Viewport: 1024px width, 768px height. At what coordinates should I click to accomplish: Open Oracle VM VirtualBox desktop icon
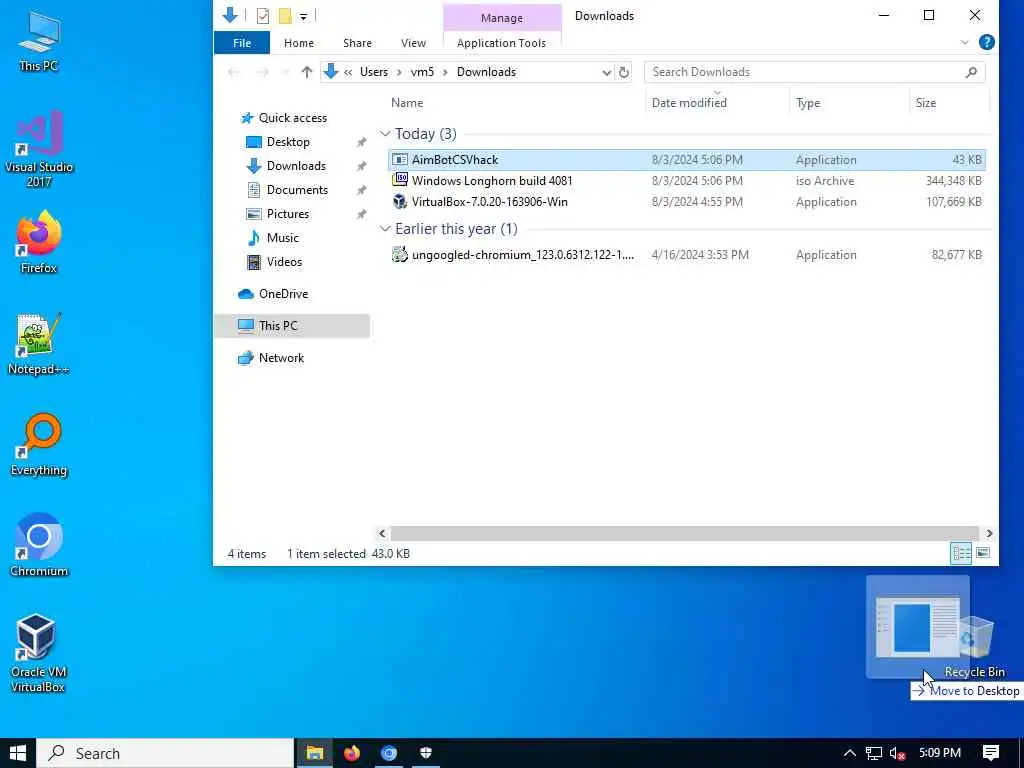click(37, 653)
